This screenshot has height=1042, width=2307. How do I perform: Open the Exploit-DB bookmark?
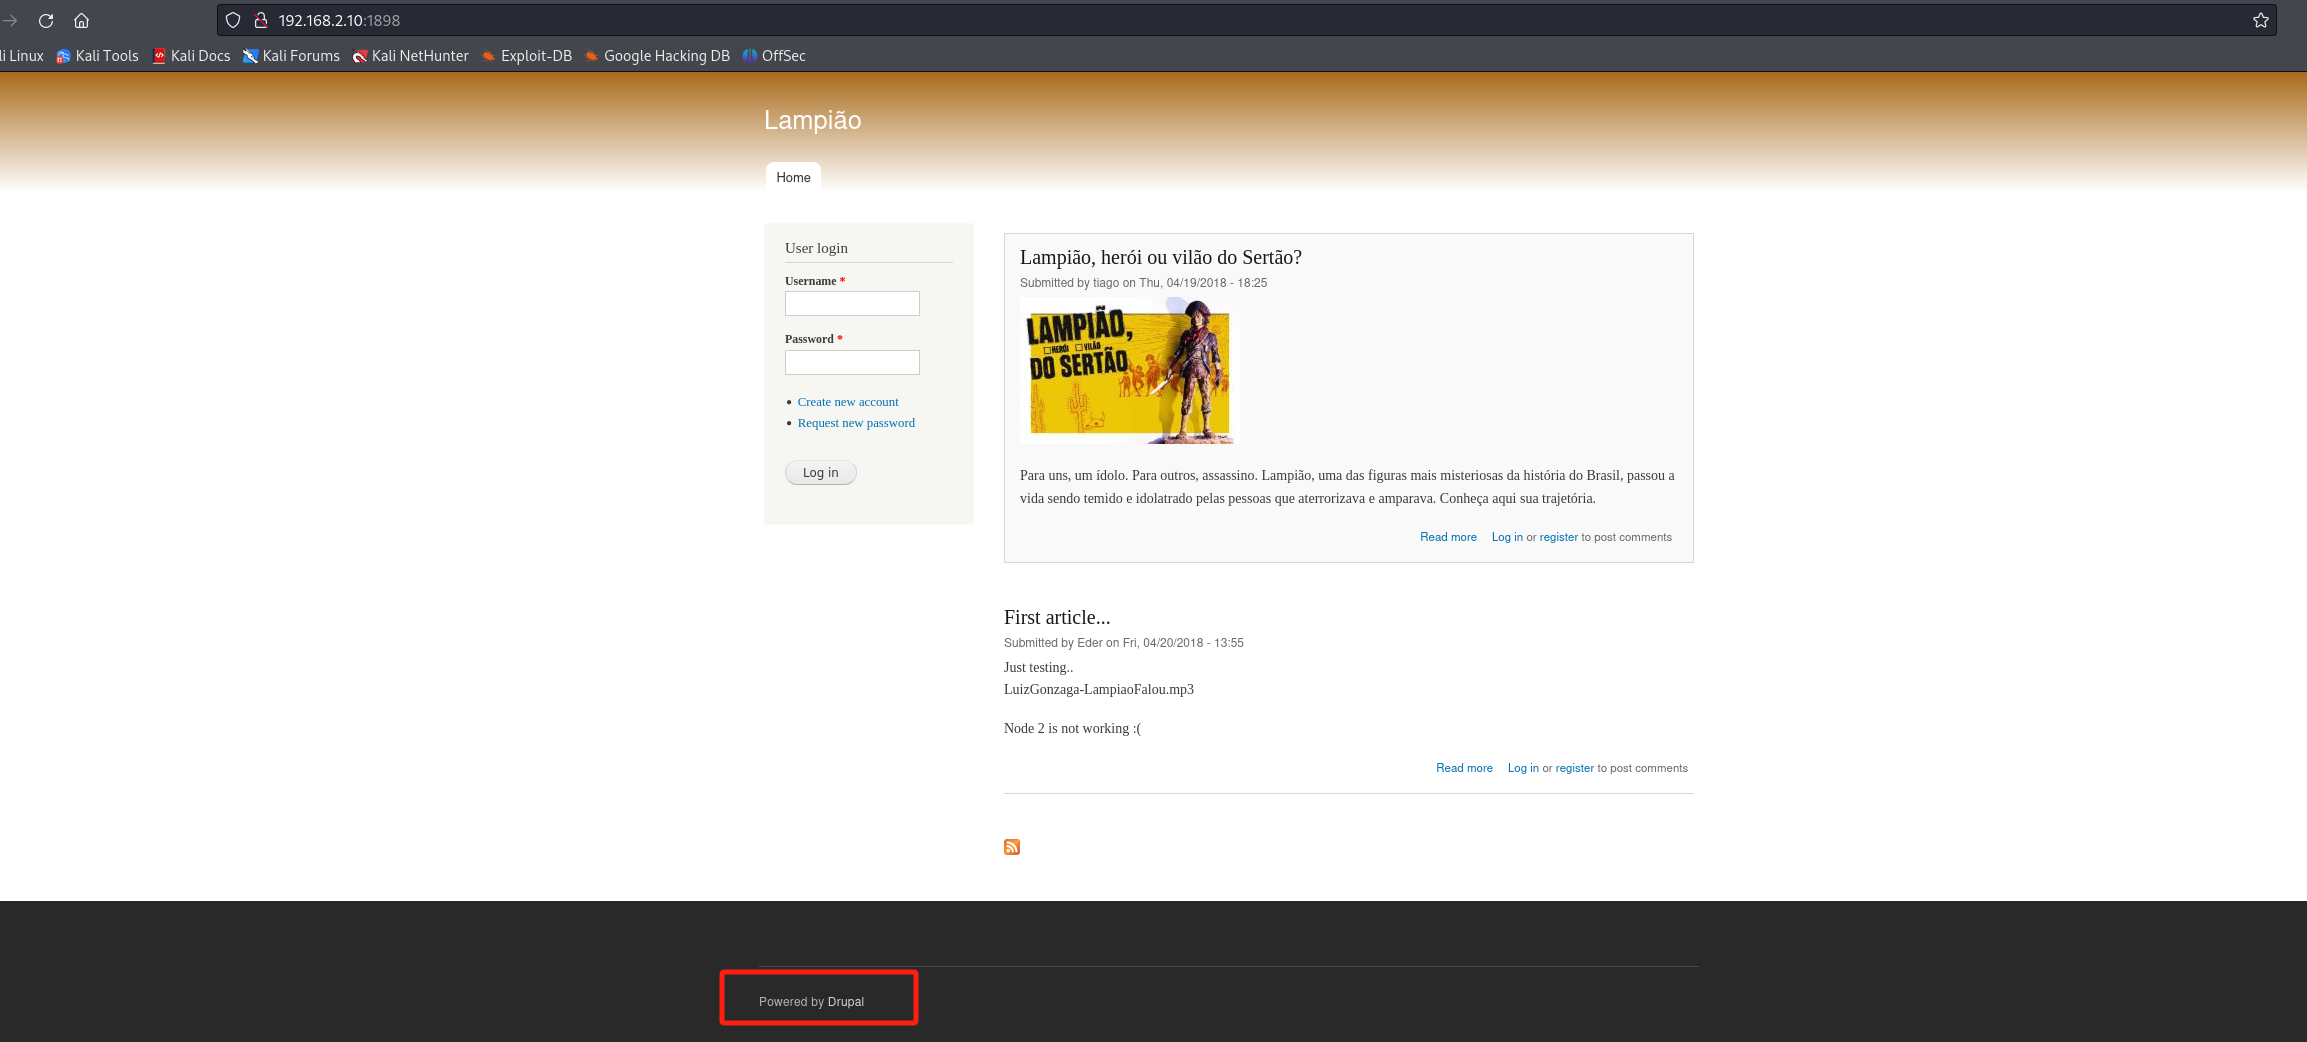pos(527,56)
